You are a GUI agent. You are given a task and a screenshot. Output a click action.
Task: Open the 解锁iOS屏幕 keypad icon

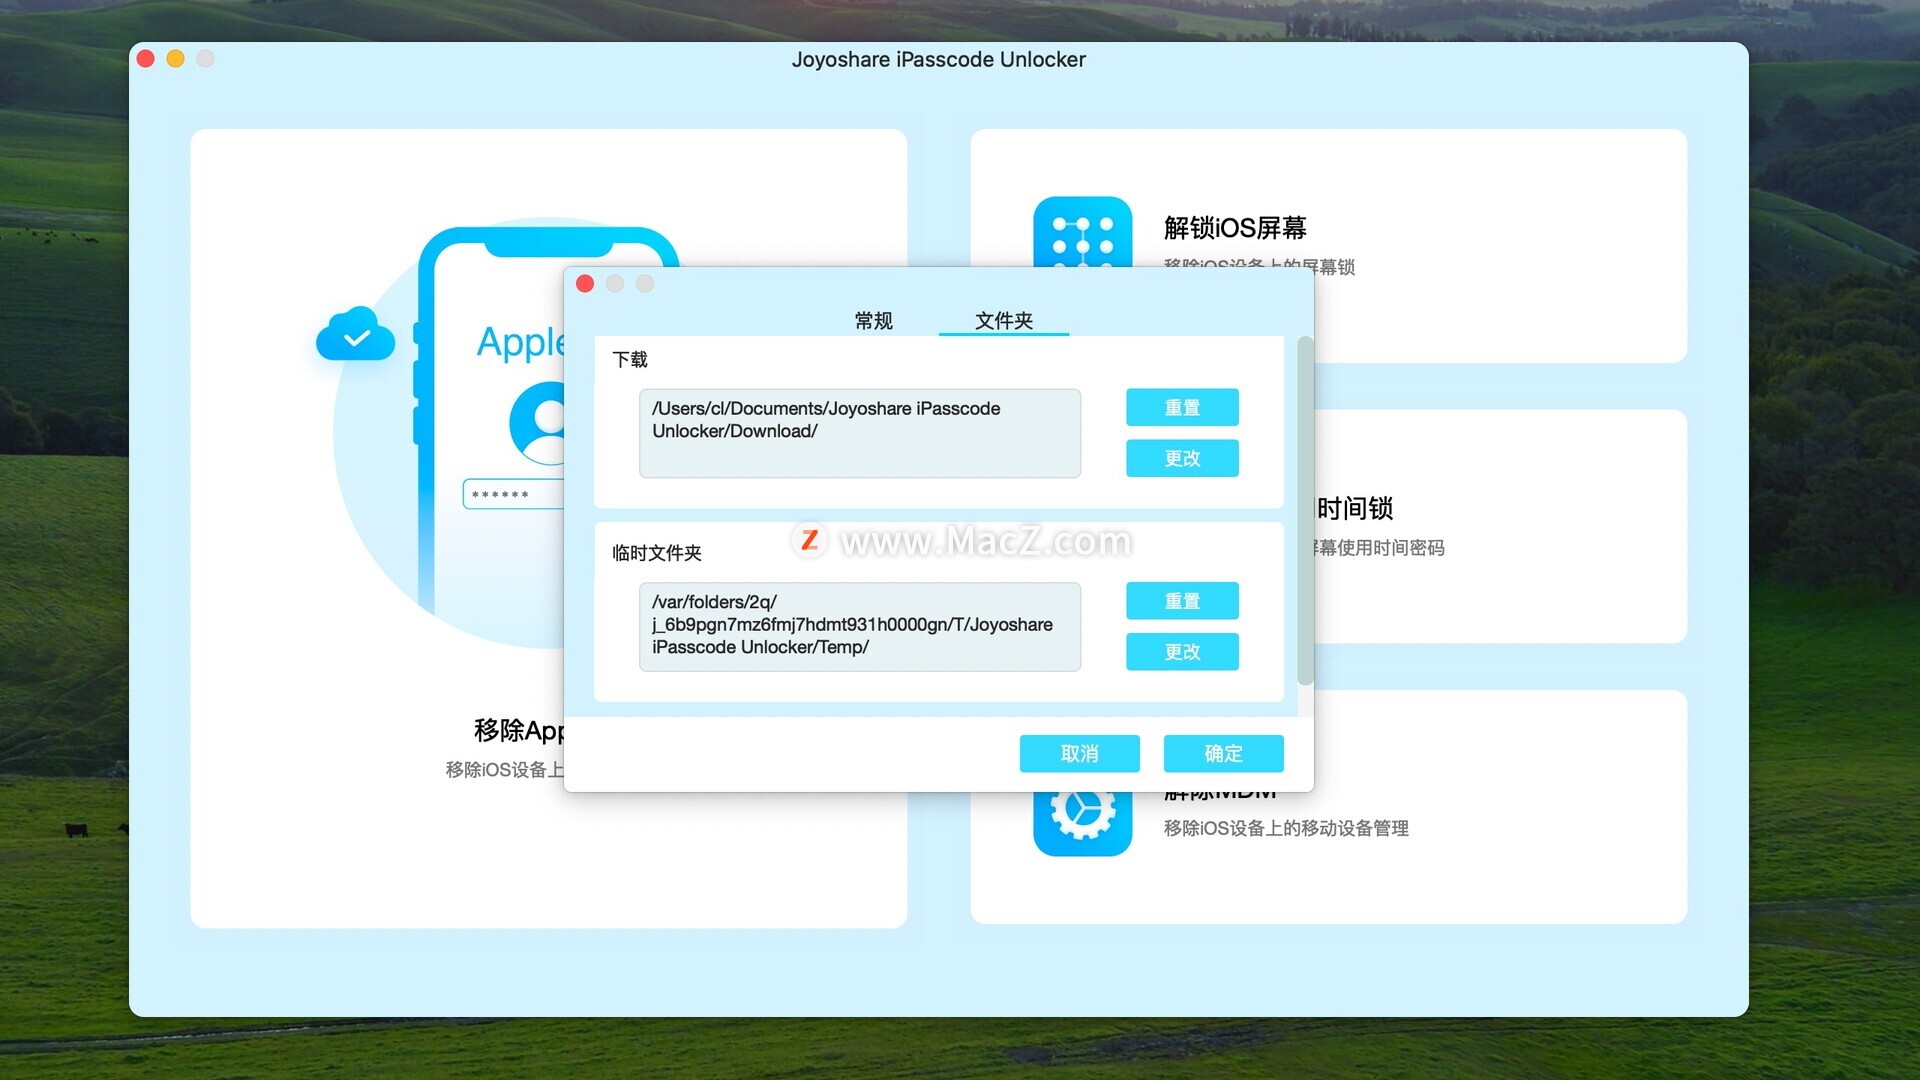click(x=1082, y=232)
